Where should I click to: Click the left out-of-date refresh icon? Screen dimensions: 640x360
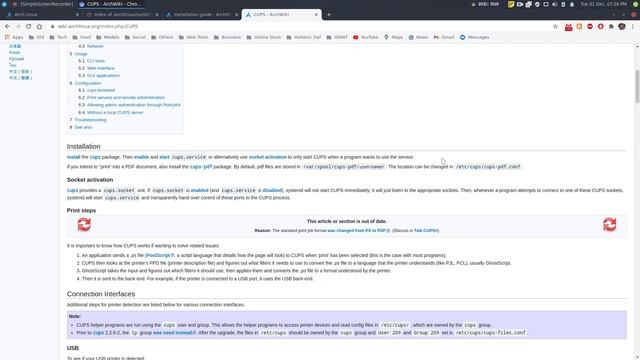(84, 225)
